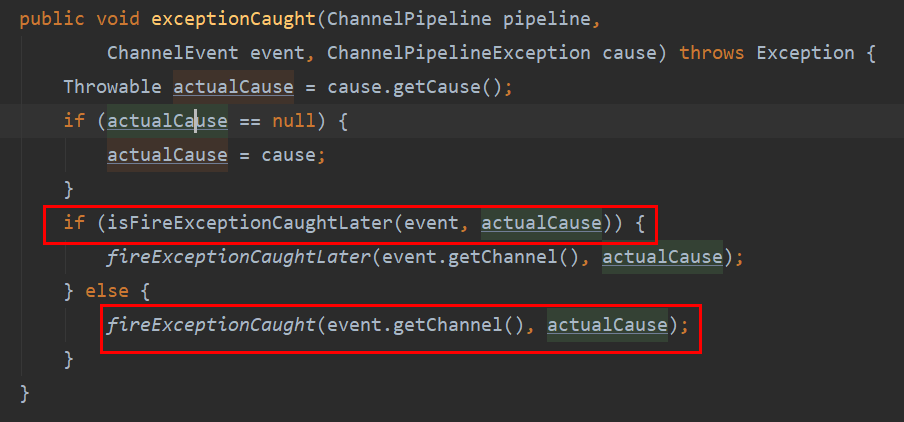Click the void return type
The height and width of the screenshot is (422, 904).
click(118, 19)
